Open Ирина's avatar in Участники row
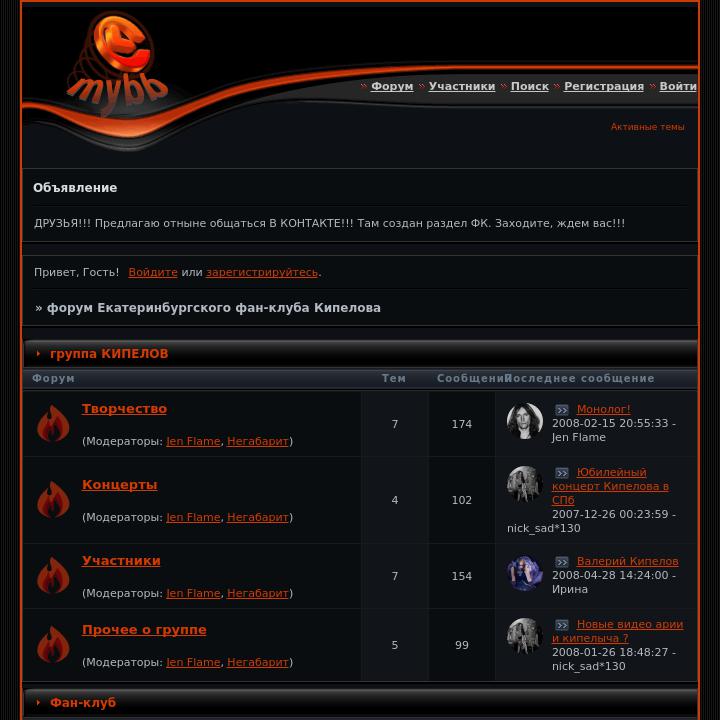Image resolution: width=720 pixels, height=720 pixels. click(x=525, y=573)
